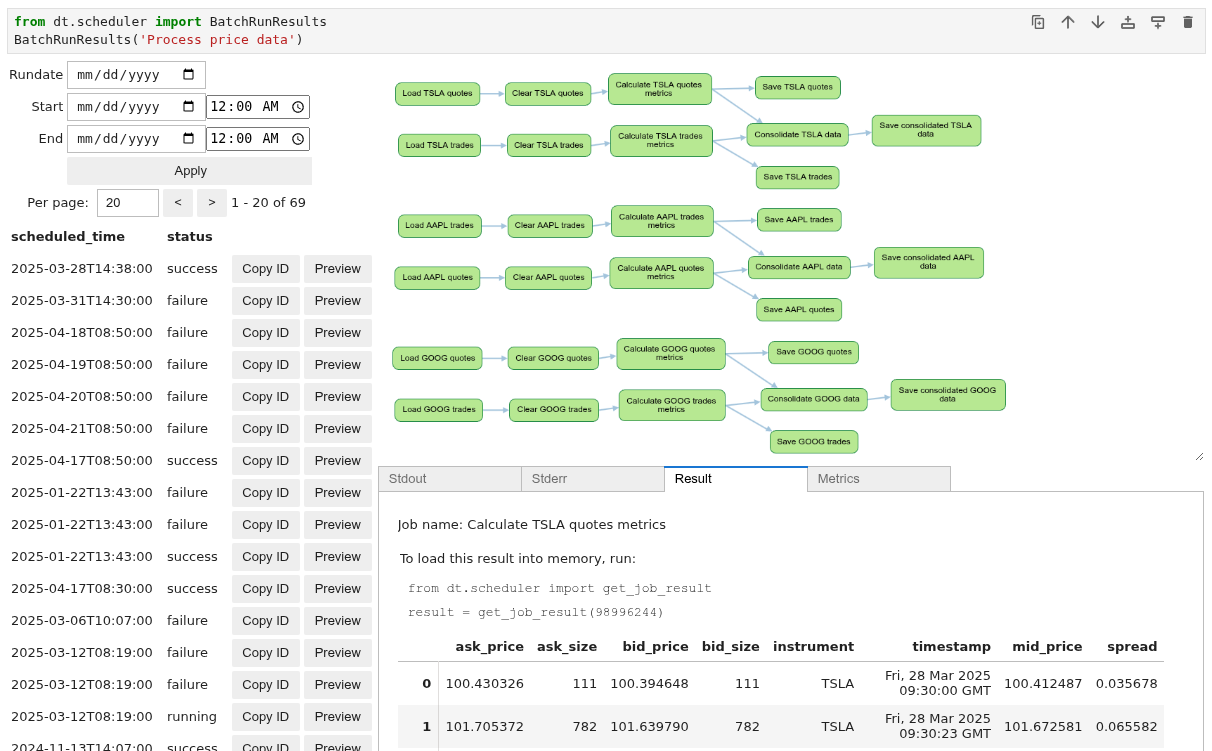Open calendar picker for Rundate field
Image resolution: width=1212 pixels, height=751 pixels.
click(x=189, y=75)
